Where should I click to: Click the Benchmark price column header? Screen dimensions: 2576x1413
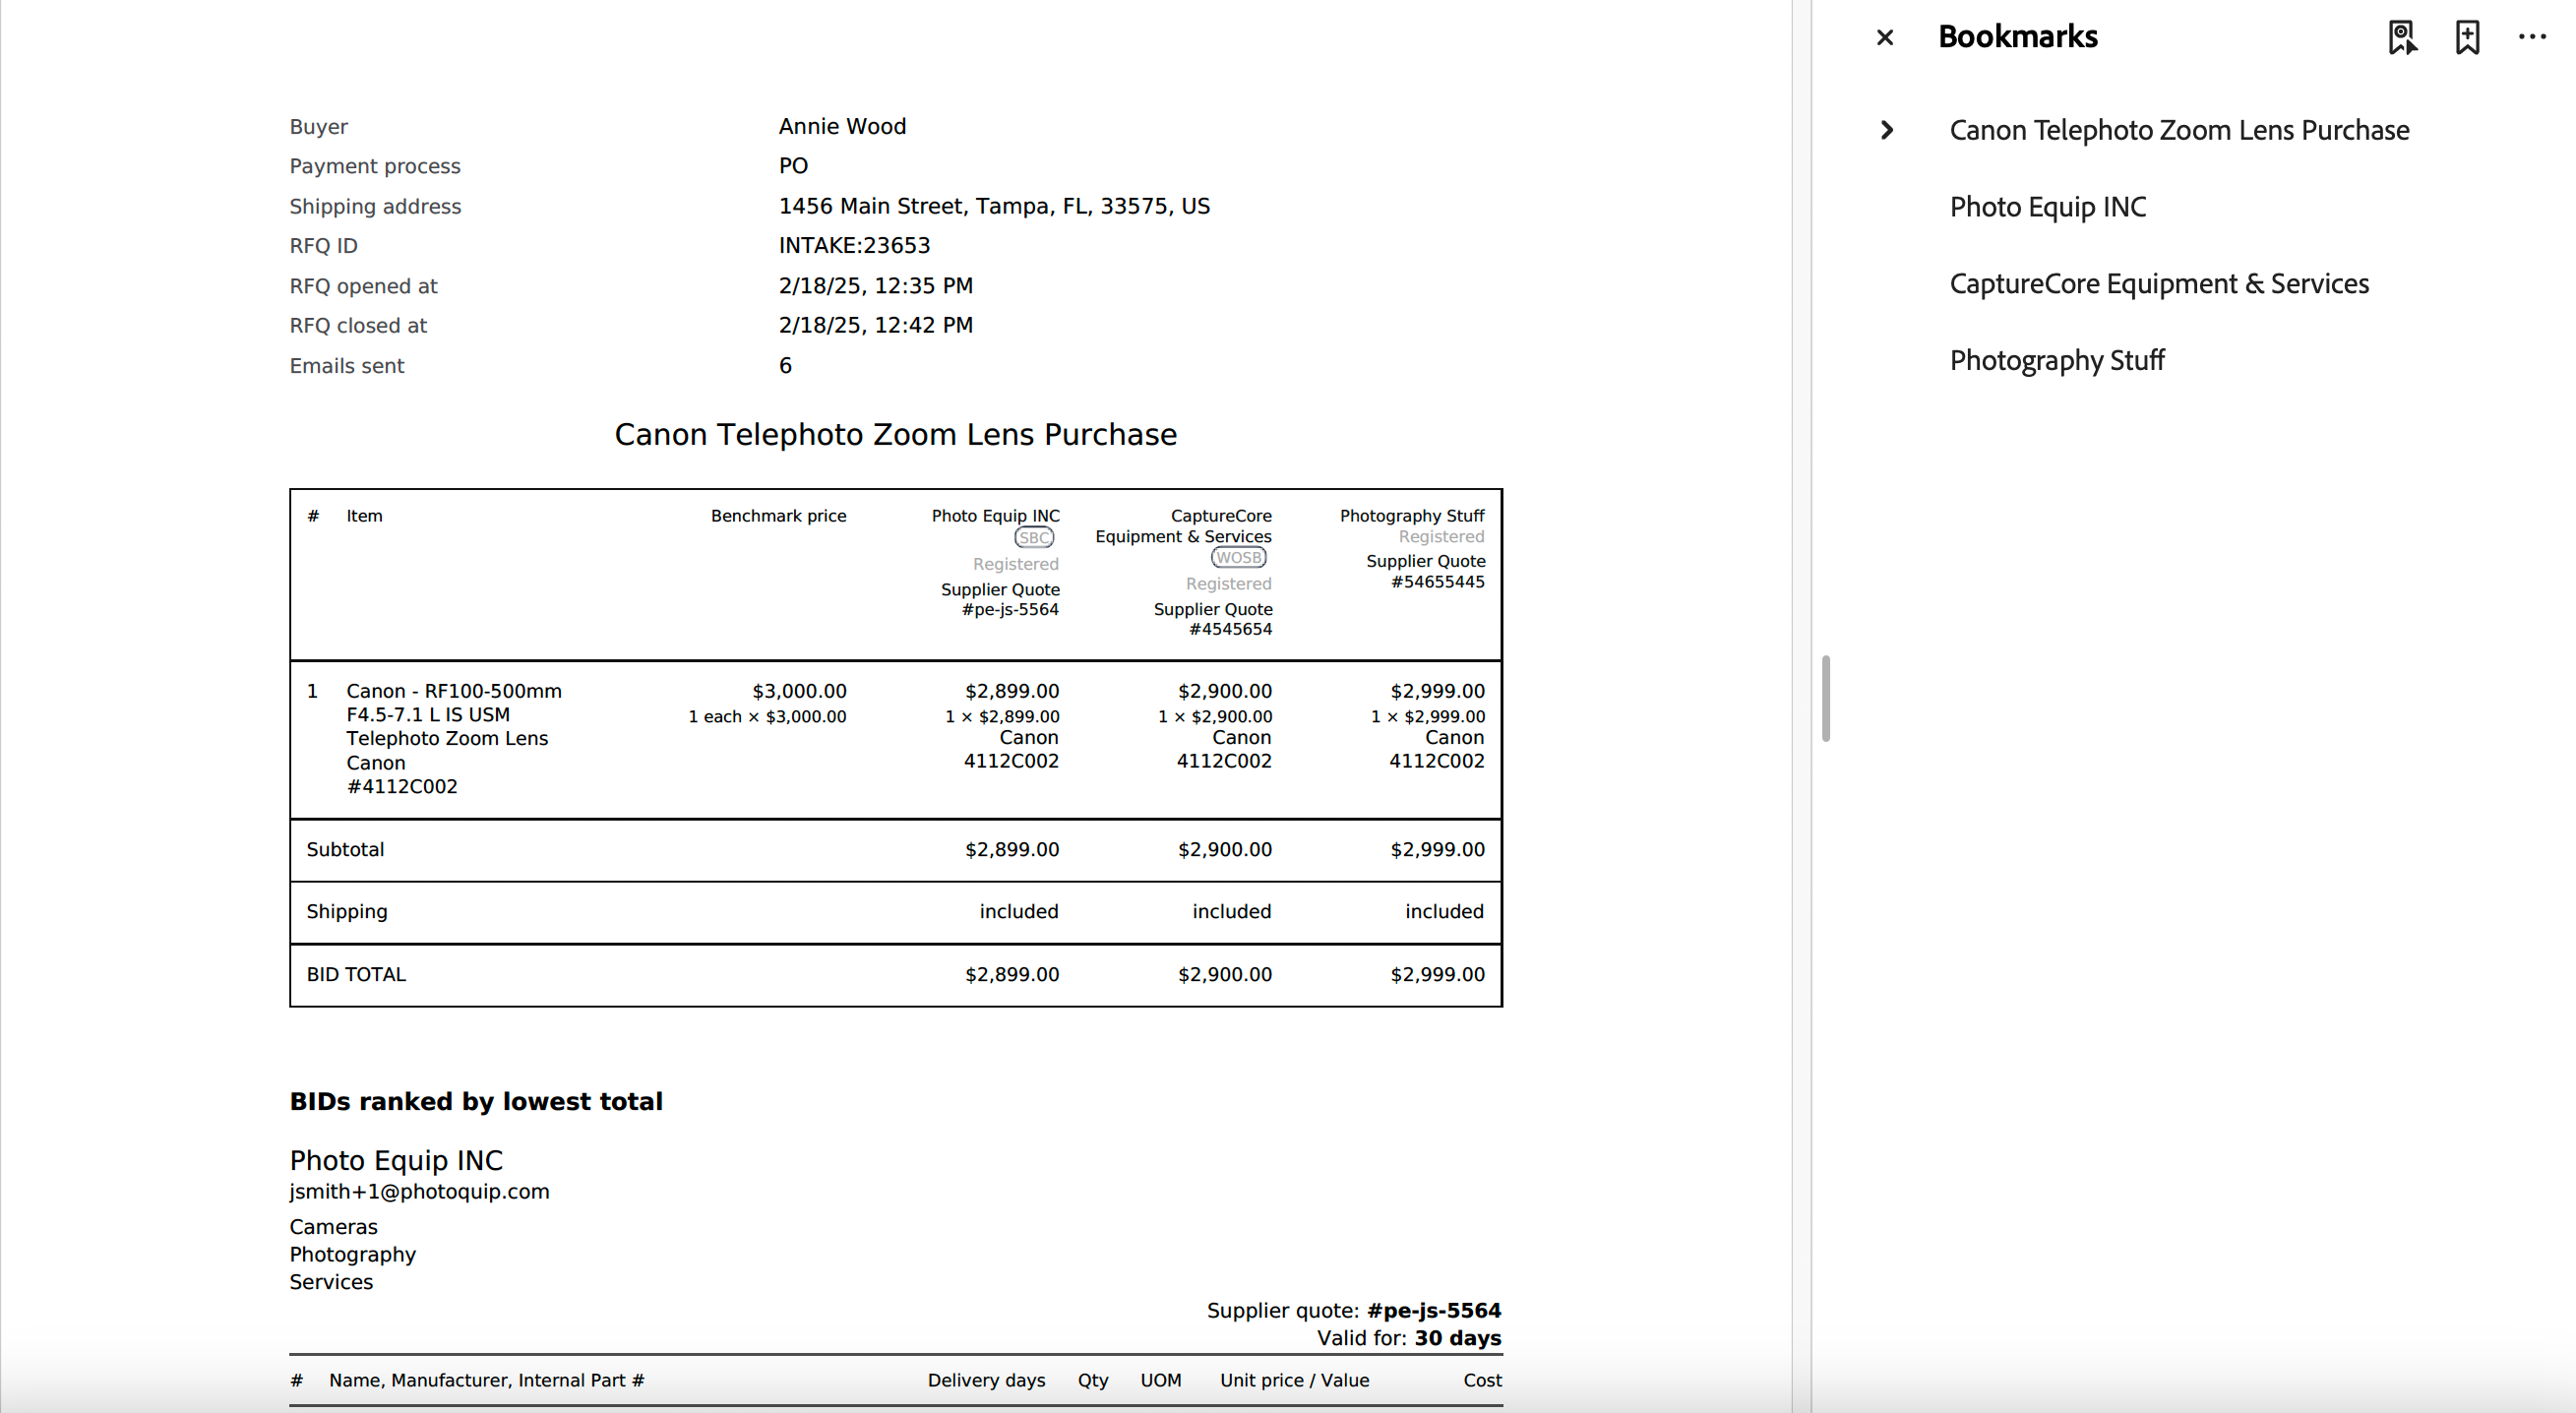[778, 516]
